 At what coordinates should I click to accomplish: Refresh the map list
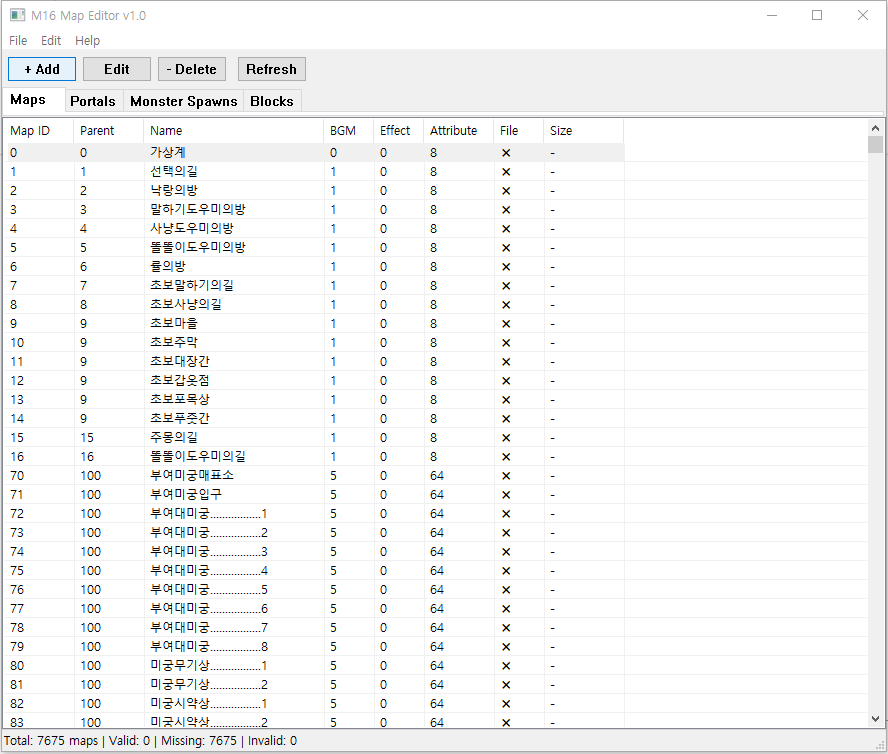[271, 69]
